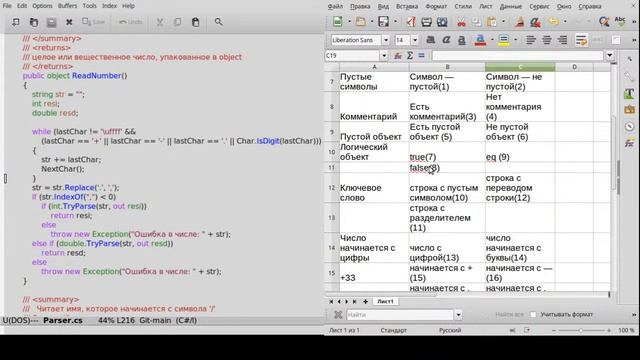
Task: Click the magnifier search icon in Emacs toolbar
Action: tap(218, 22)
